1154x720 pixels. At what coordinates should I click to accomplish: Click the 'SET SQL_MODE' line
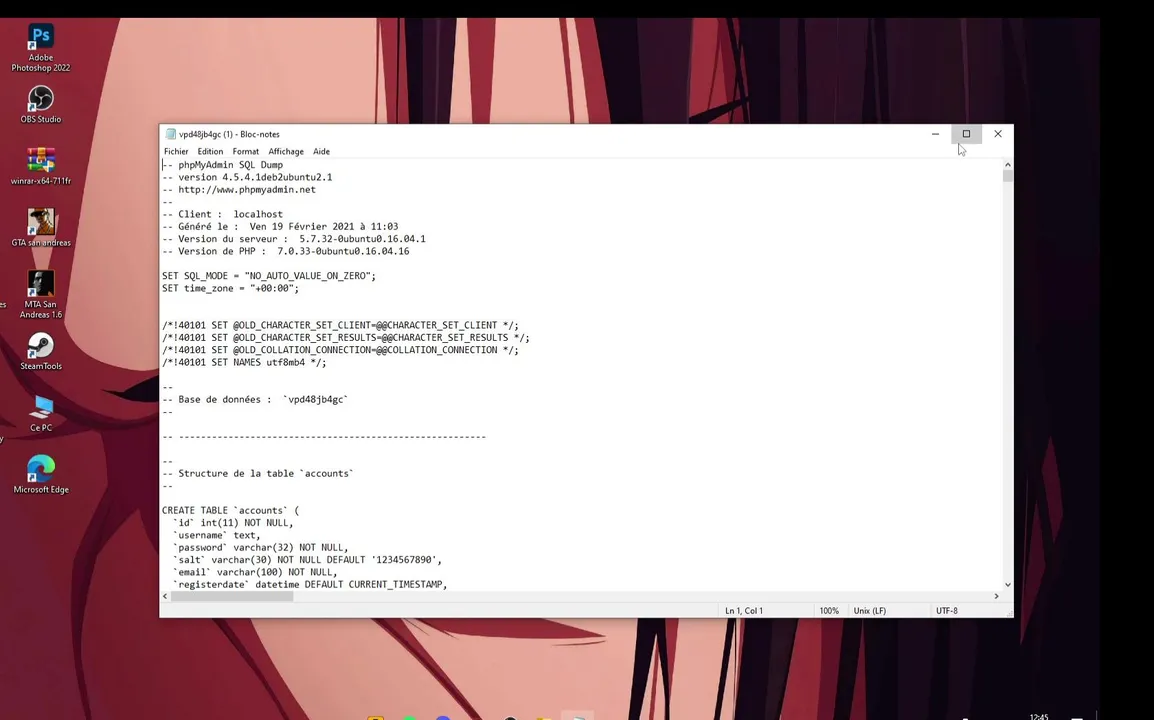click(x=269, y=276)
